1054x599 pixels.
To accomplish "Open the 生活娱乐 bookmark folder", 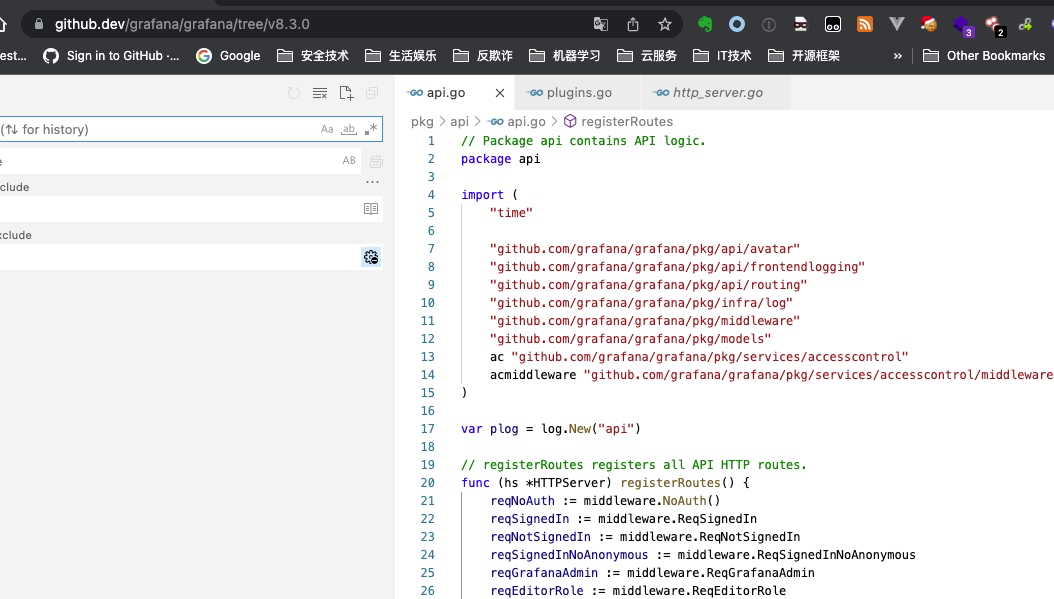I will pos(401,56).
